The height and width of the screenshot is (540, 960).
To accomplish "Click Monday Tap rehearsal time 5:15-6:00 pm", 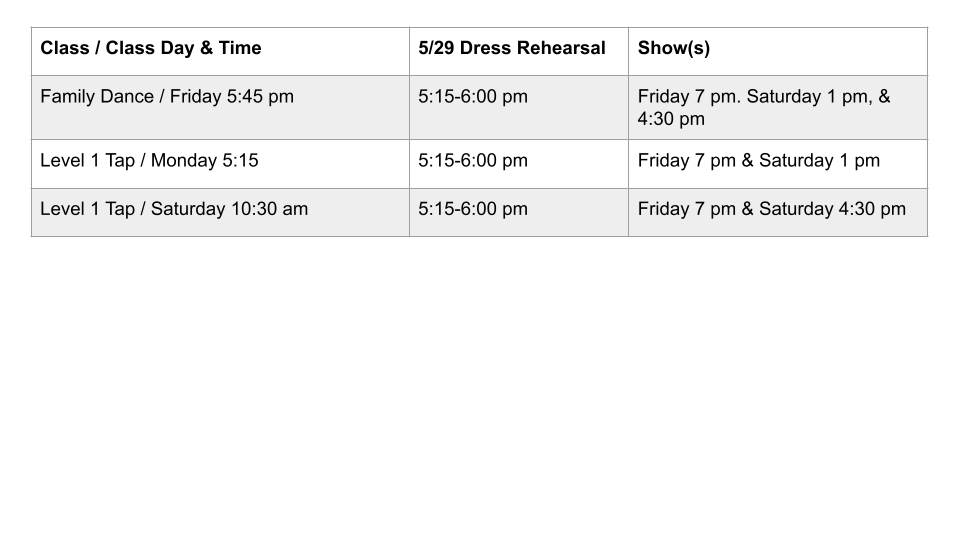I will pos(473,160).
